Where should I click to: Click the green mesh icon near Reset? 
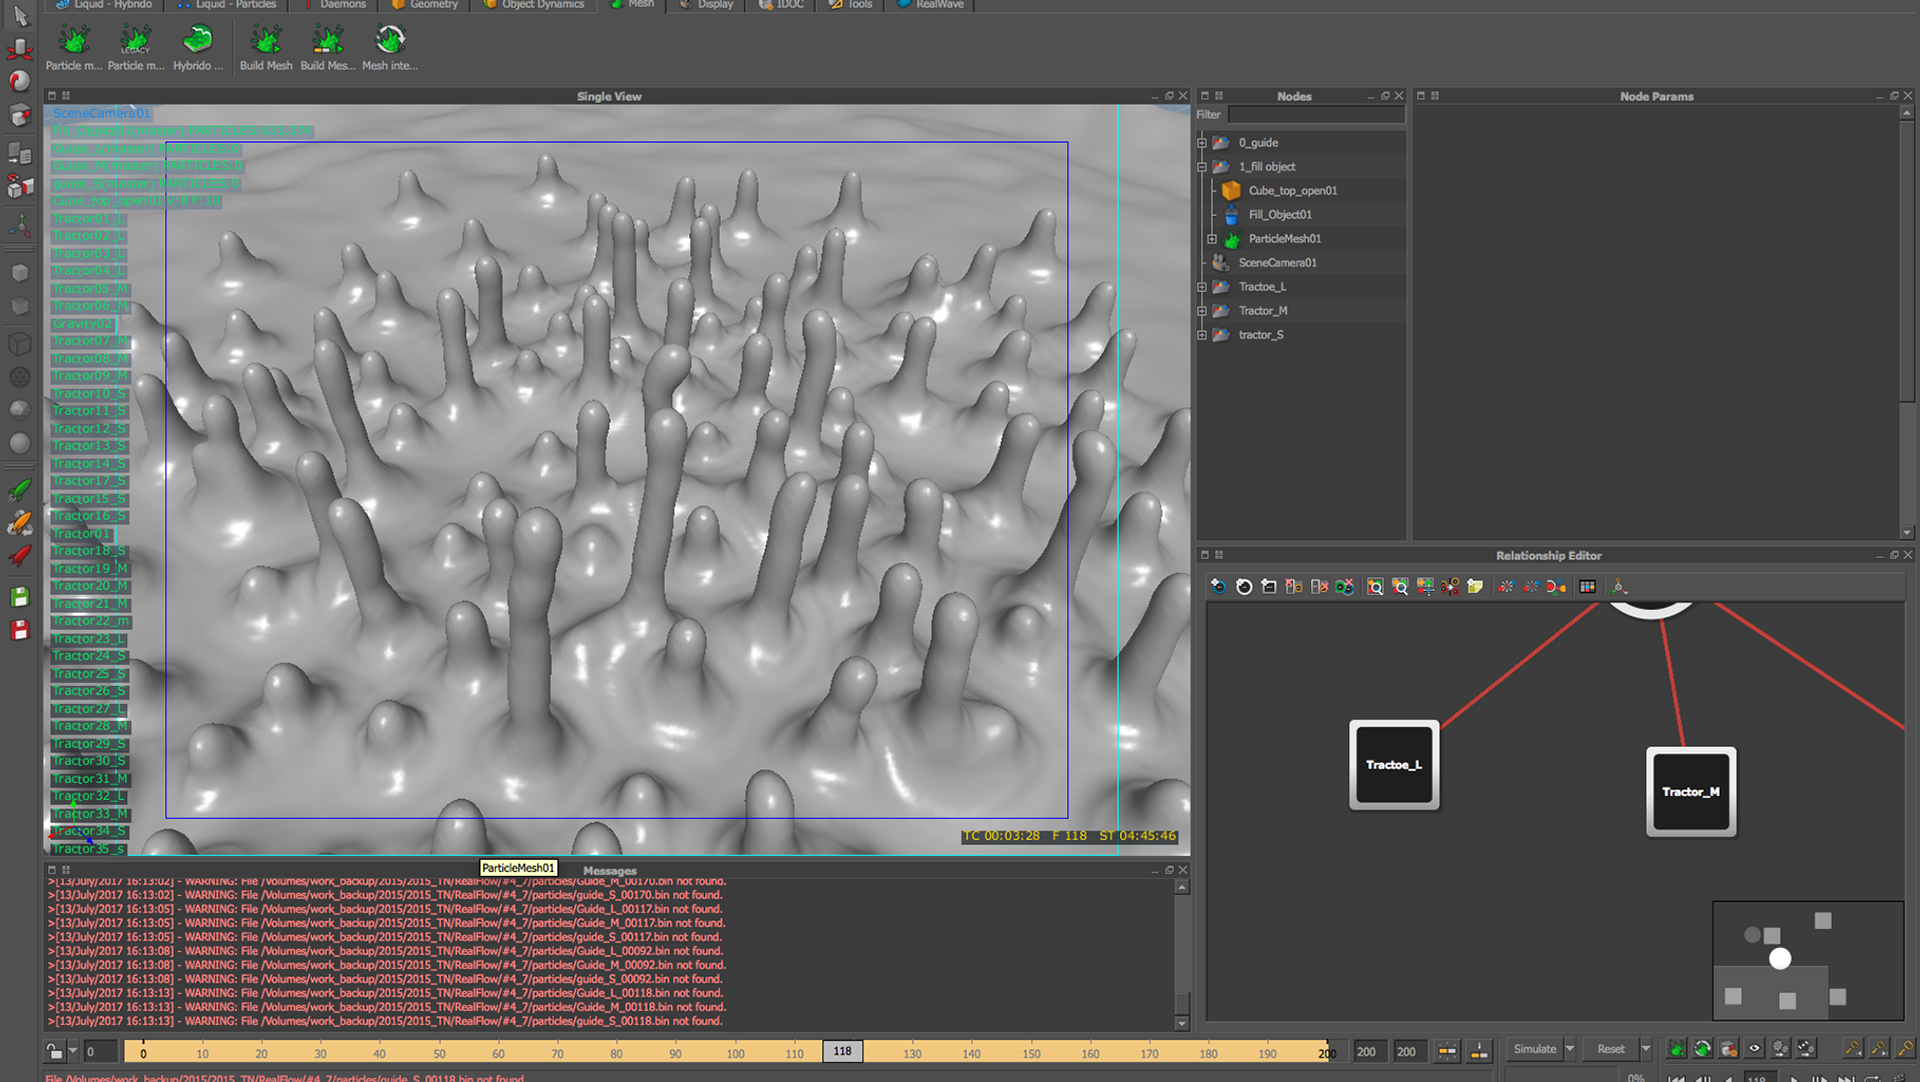(1677, 1049)
